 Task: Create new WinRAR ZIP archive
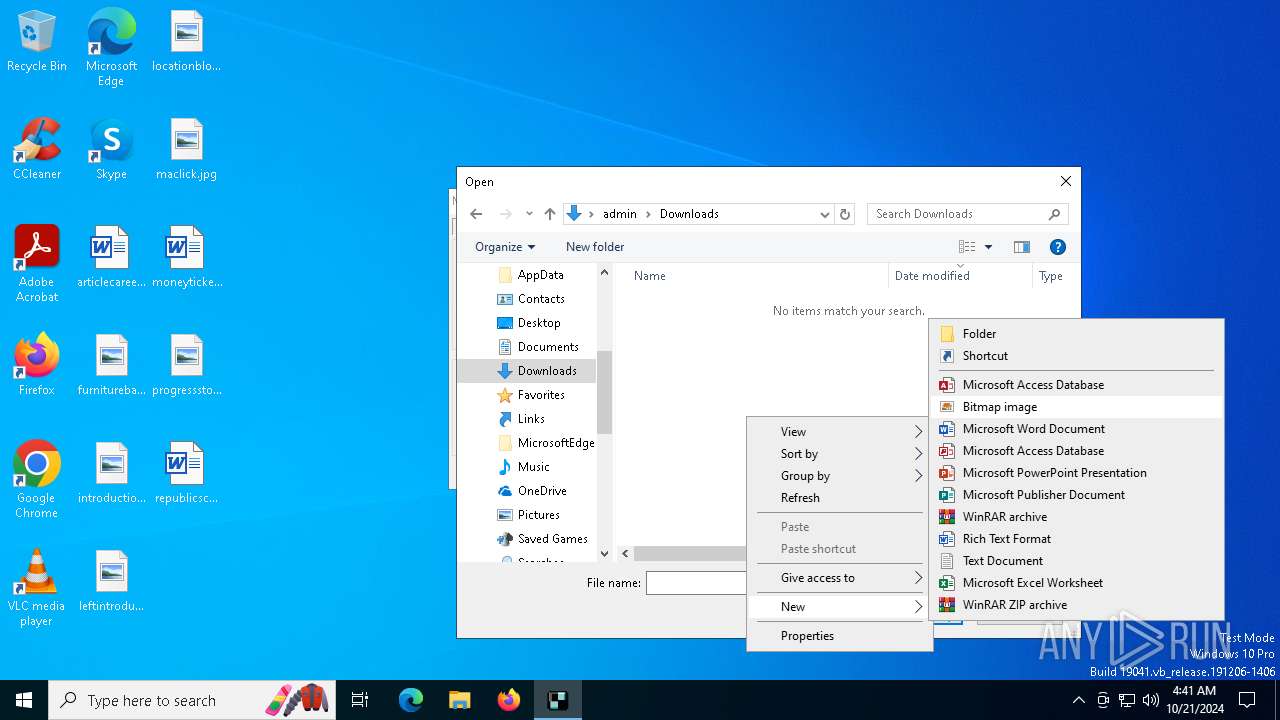1076,605
